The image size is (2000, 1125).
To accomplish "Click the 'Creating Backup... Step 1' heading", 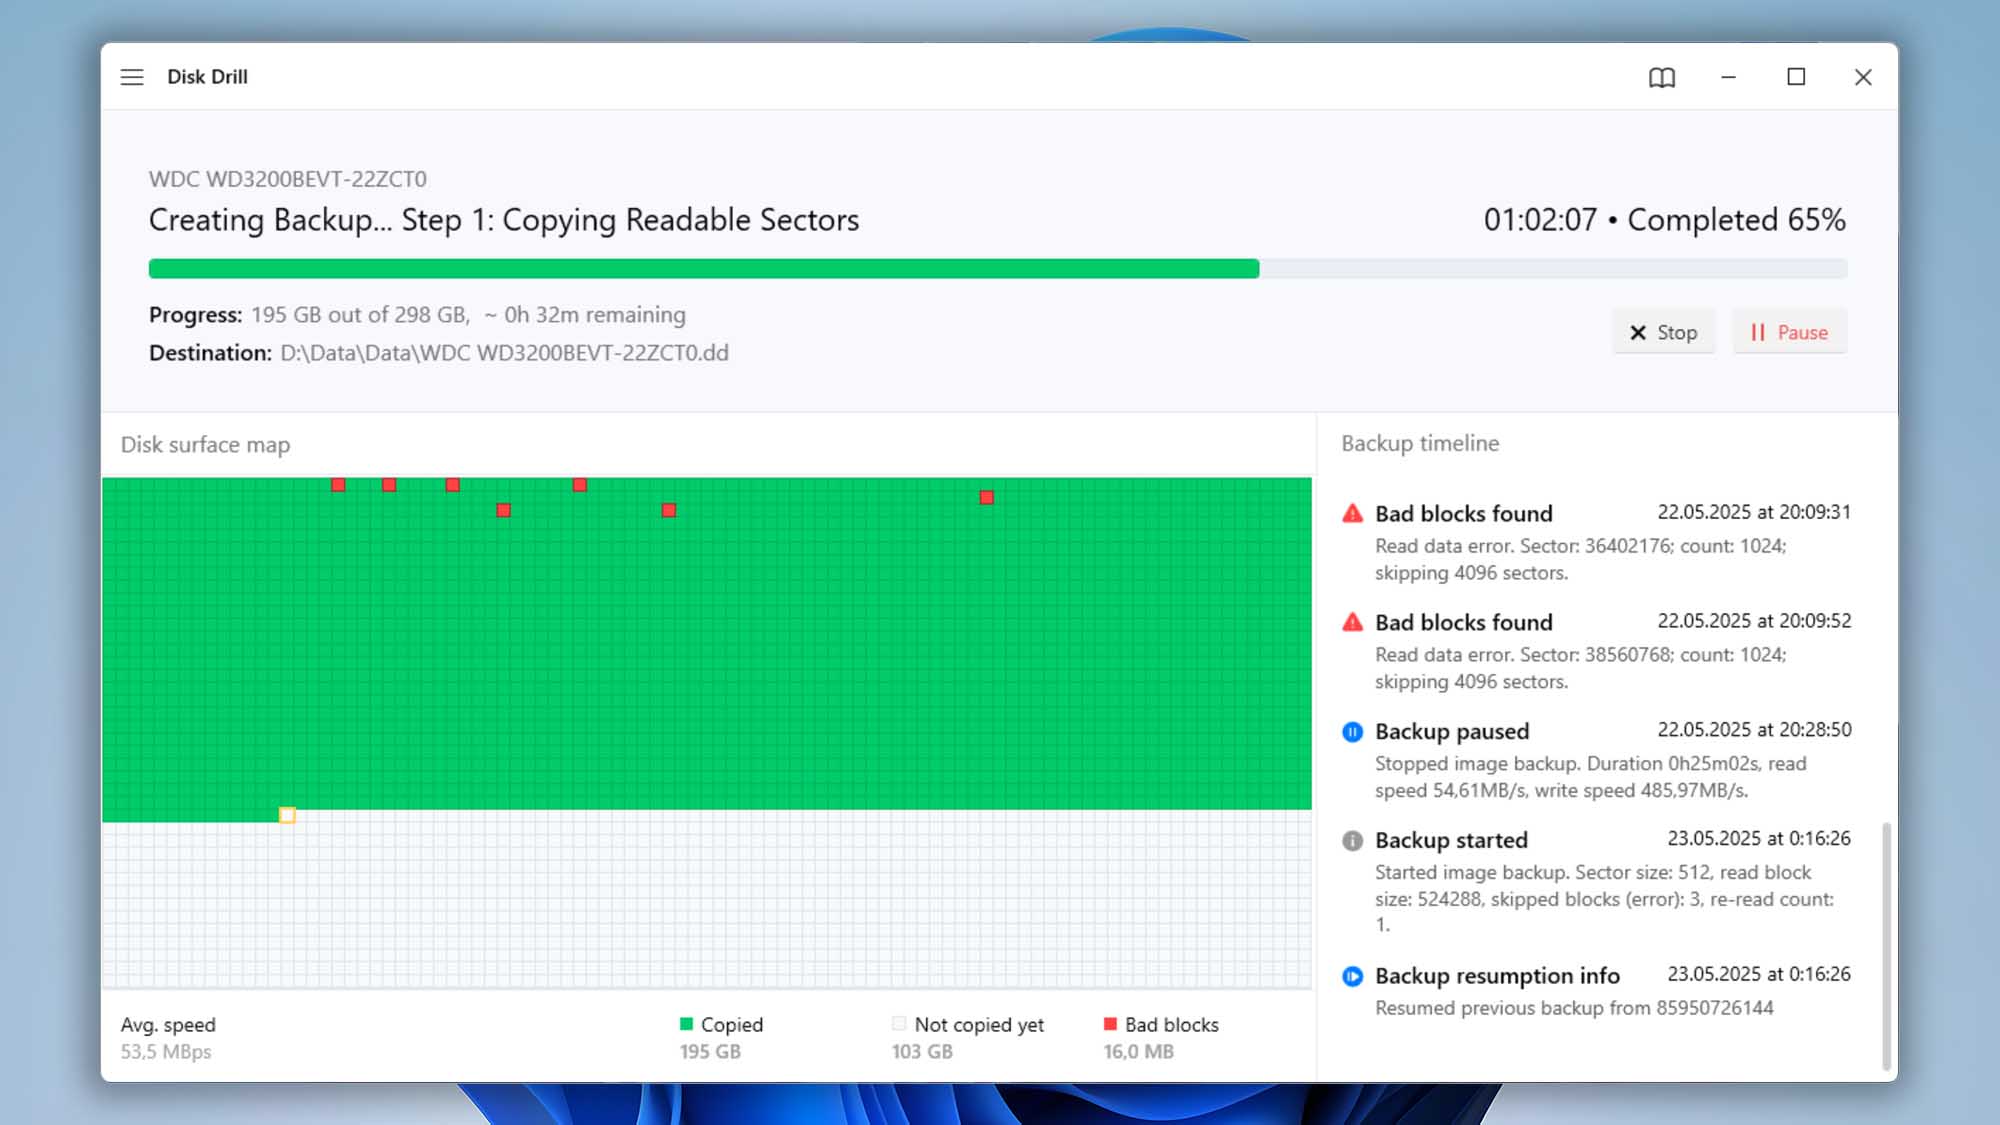I will (x=504, y=220).
